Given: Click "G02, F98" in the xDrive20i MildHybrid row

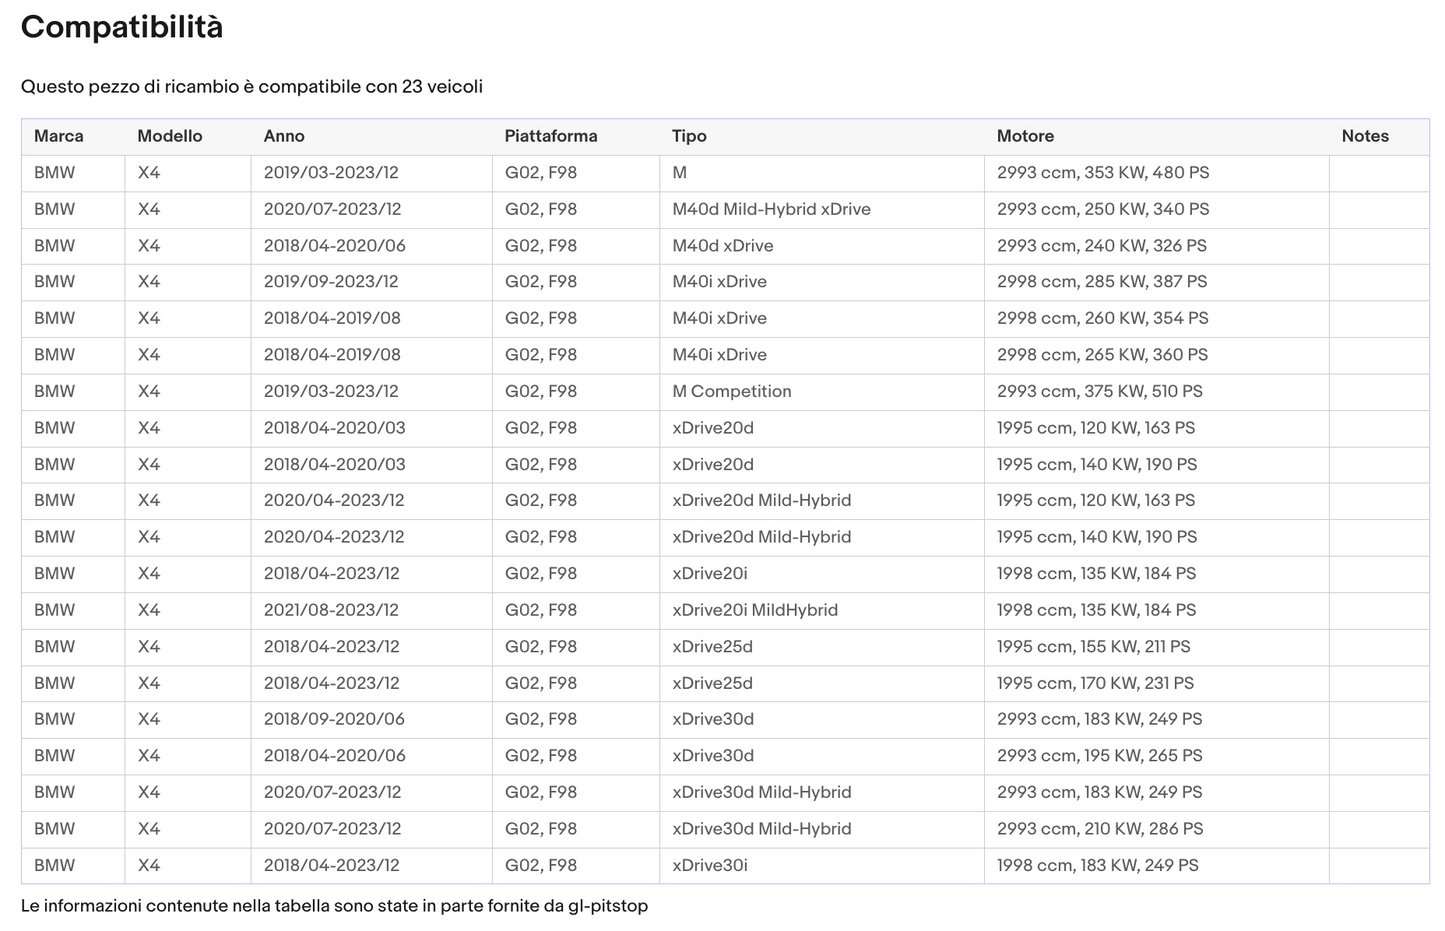Looking at the screenshot, I should pyautogui.click(x=541, y=610).
